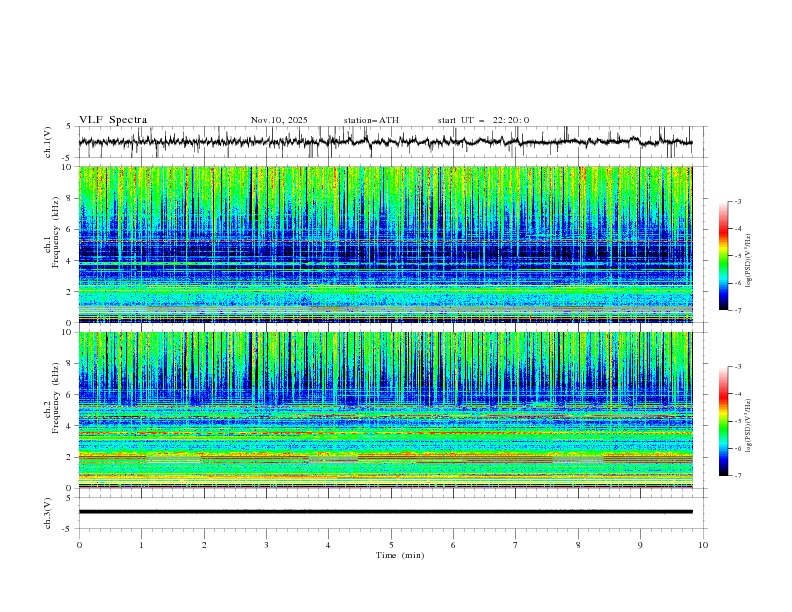This screenshot has width=792, height=612.
Task: Select the date label "Nov.10, 2025"
Action: [x=279, y=120]
